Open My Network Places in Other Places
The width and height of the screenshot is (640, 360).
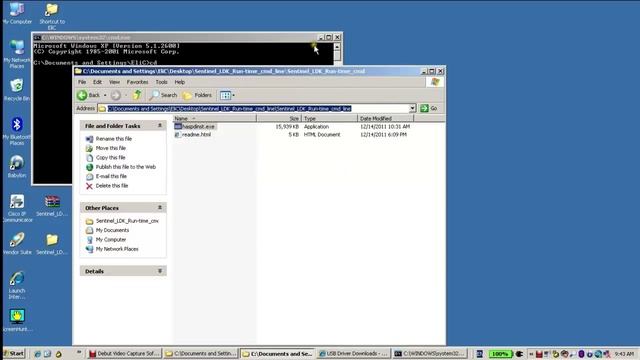click(x=117, y=249)
